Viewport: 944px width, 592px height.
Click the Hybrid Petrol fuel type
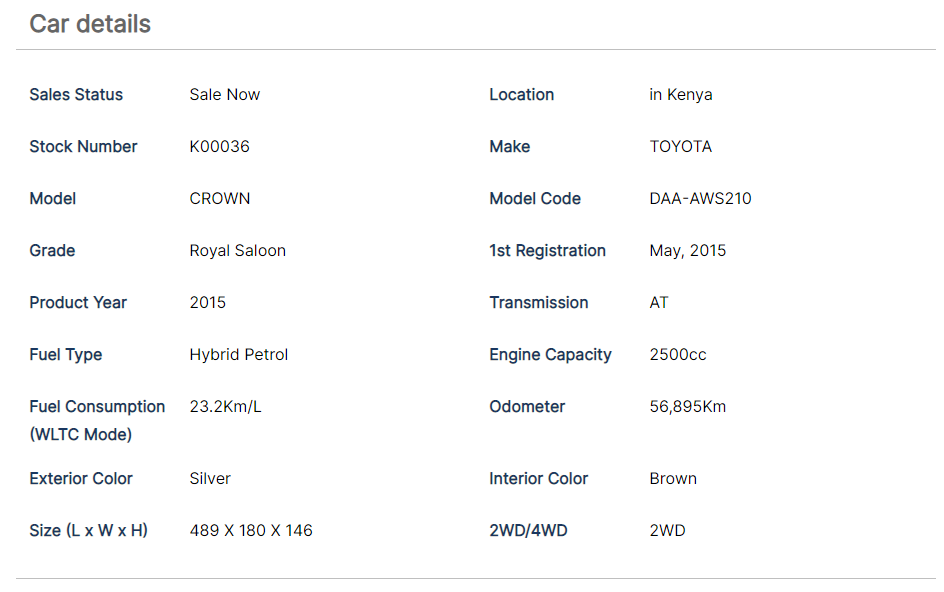tap(238, 355)
